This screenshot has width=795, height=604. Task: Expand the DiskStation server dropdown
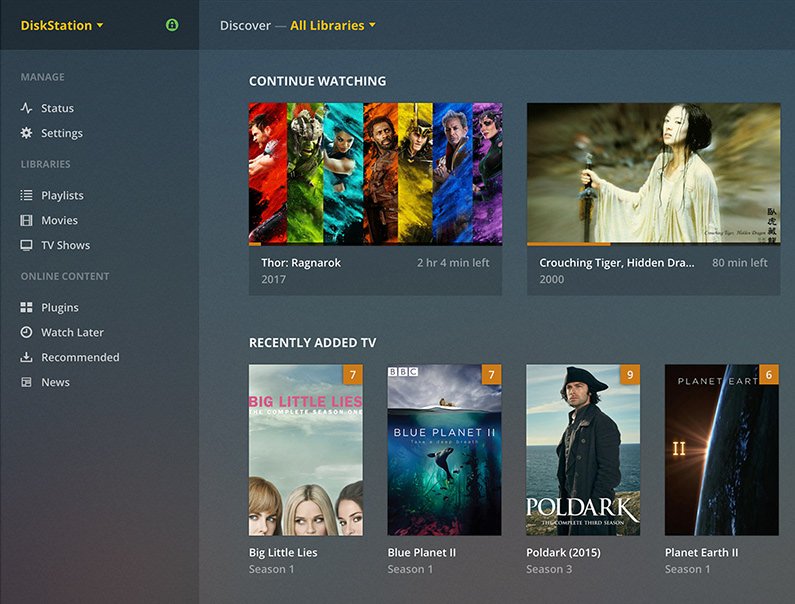(x=62, y=25)
